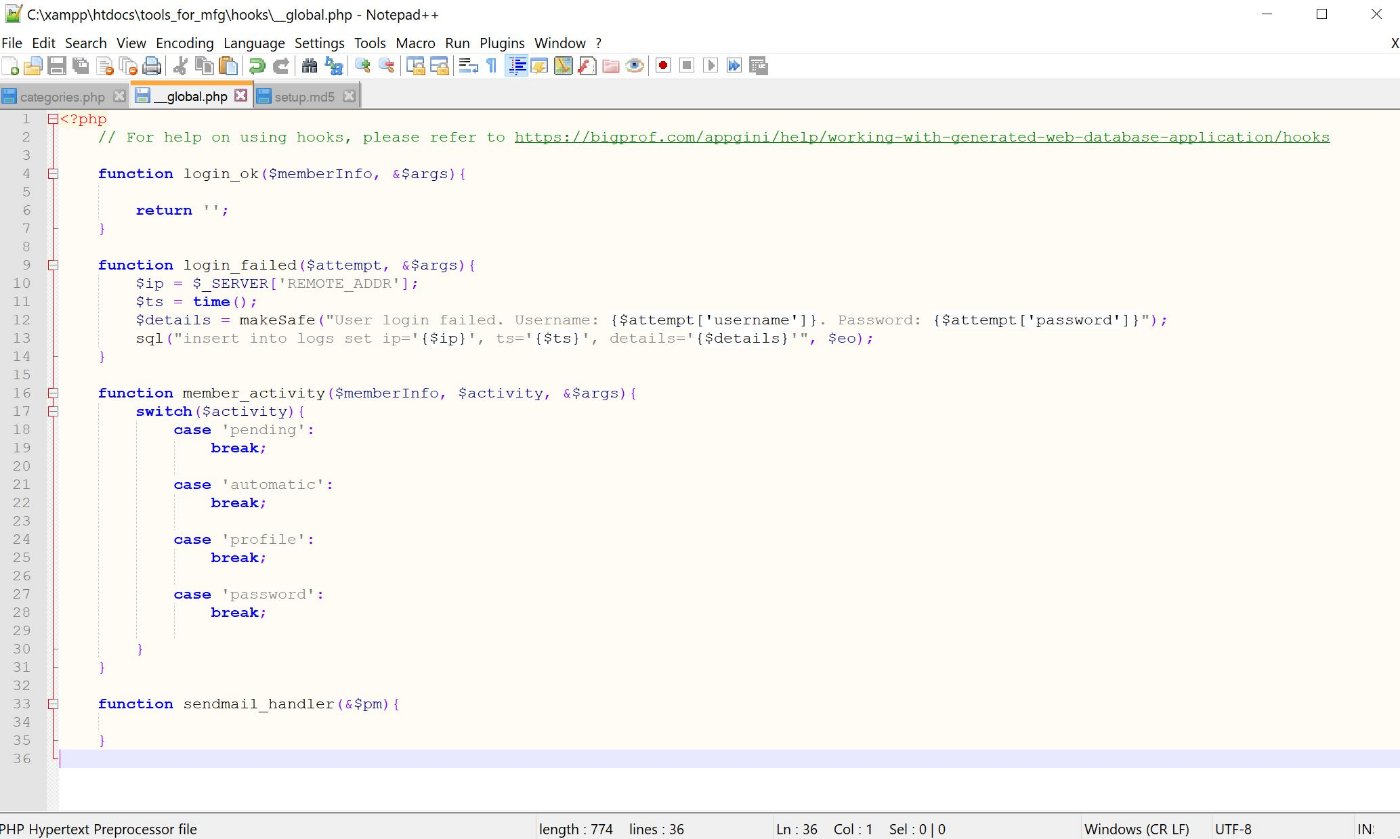Zoom in using the magnifier plus icon
1400x839 pixels.
(x=362, y=66)
